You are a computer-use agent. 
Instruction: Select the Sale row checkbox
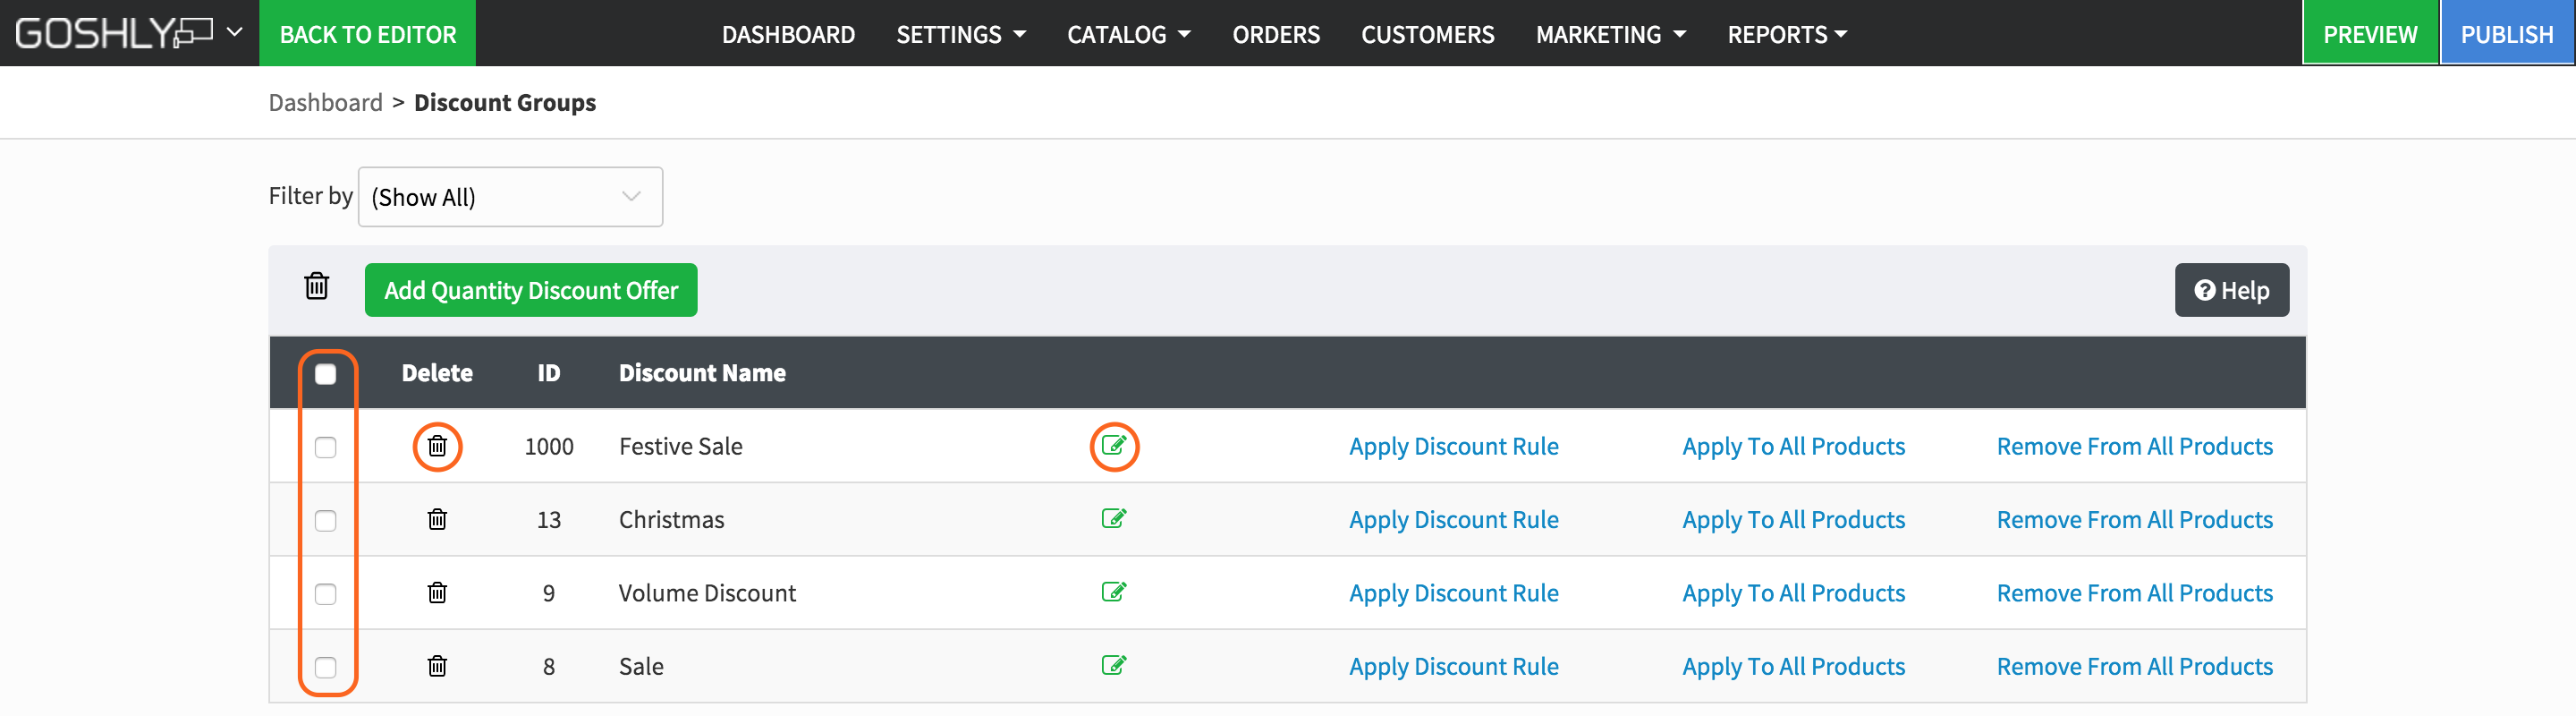325,667
